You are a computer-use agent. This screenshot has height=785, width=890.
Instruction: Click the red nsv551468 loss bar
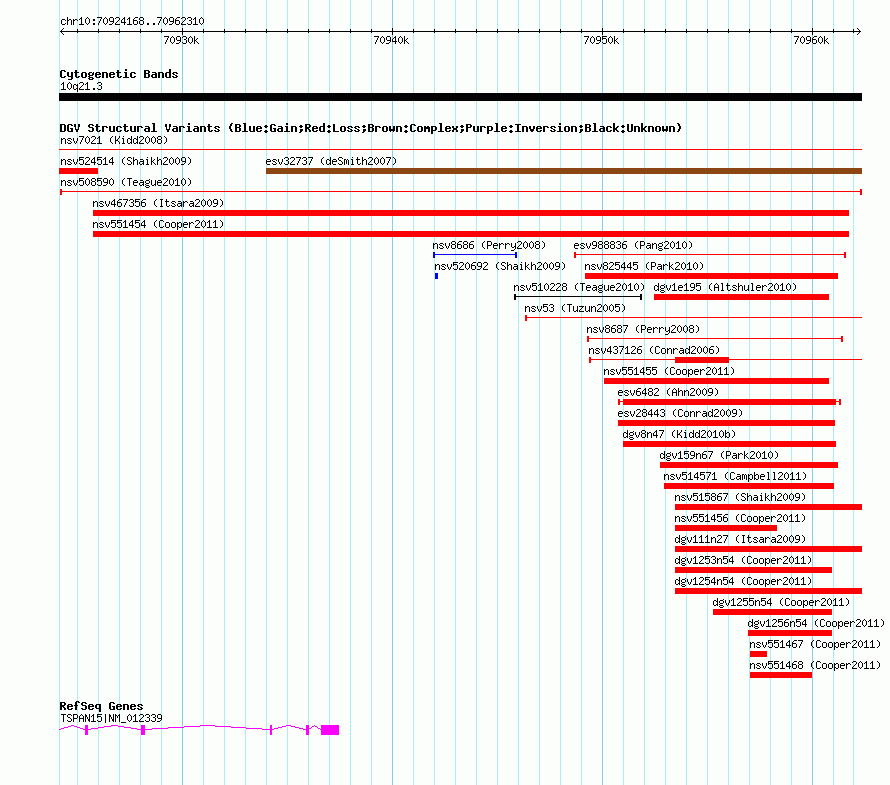[x=781, y=675]
